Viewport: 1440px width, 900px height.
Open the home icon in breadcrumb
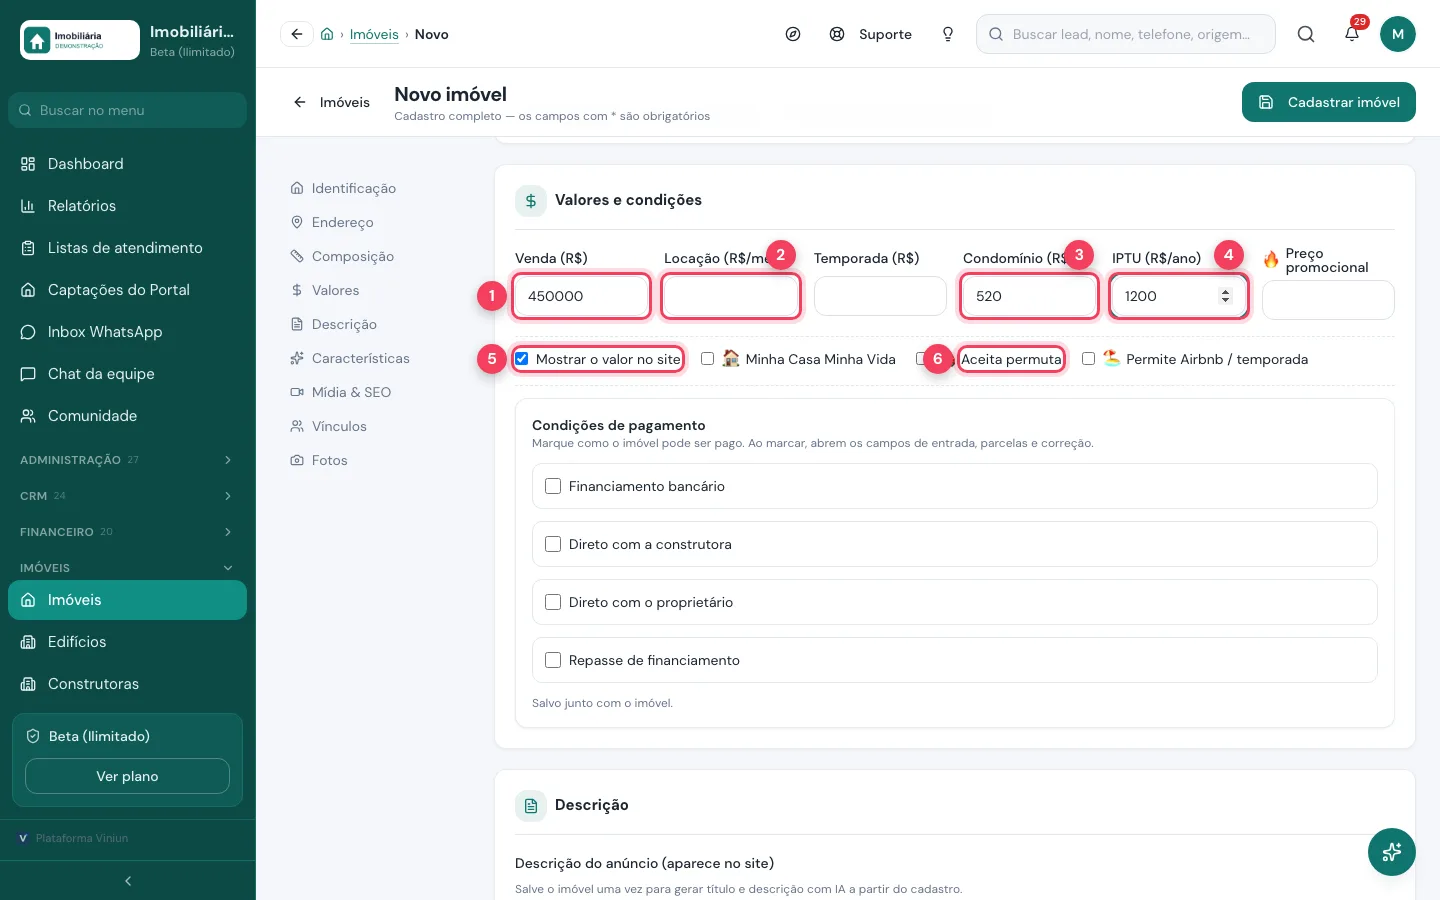(x=327, y=34)
